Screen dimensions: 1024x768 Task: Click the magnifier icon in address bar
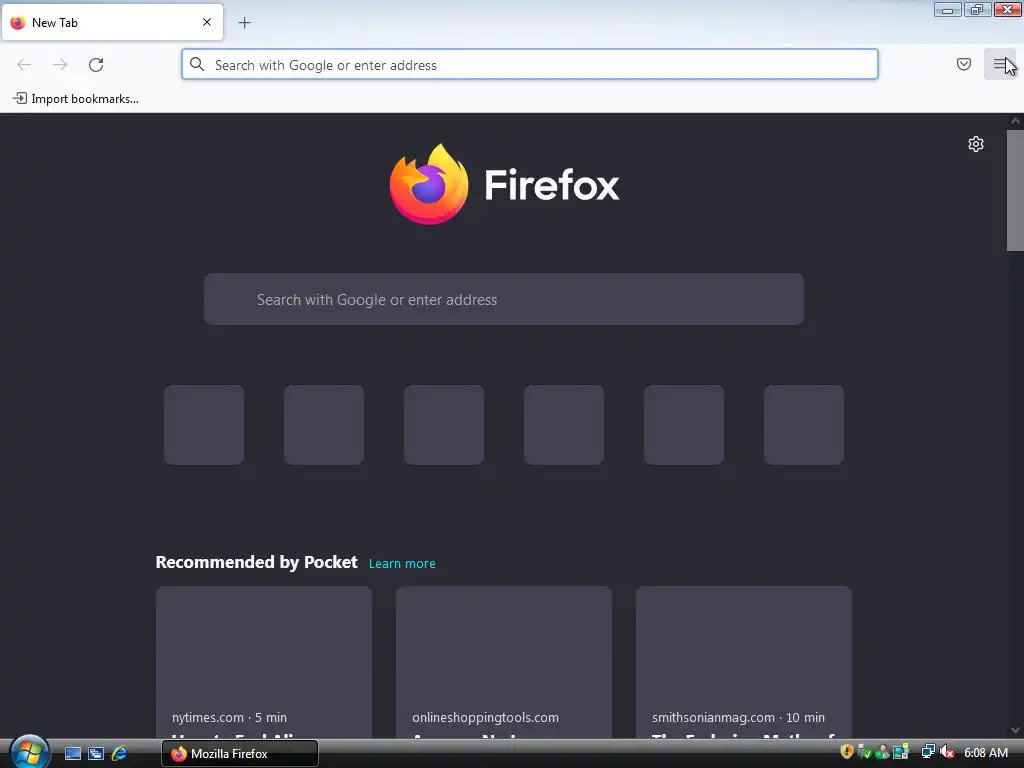point(197,64)
